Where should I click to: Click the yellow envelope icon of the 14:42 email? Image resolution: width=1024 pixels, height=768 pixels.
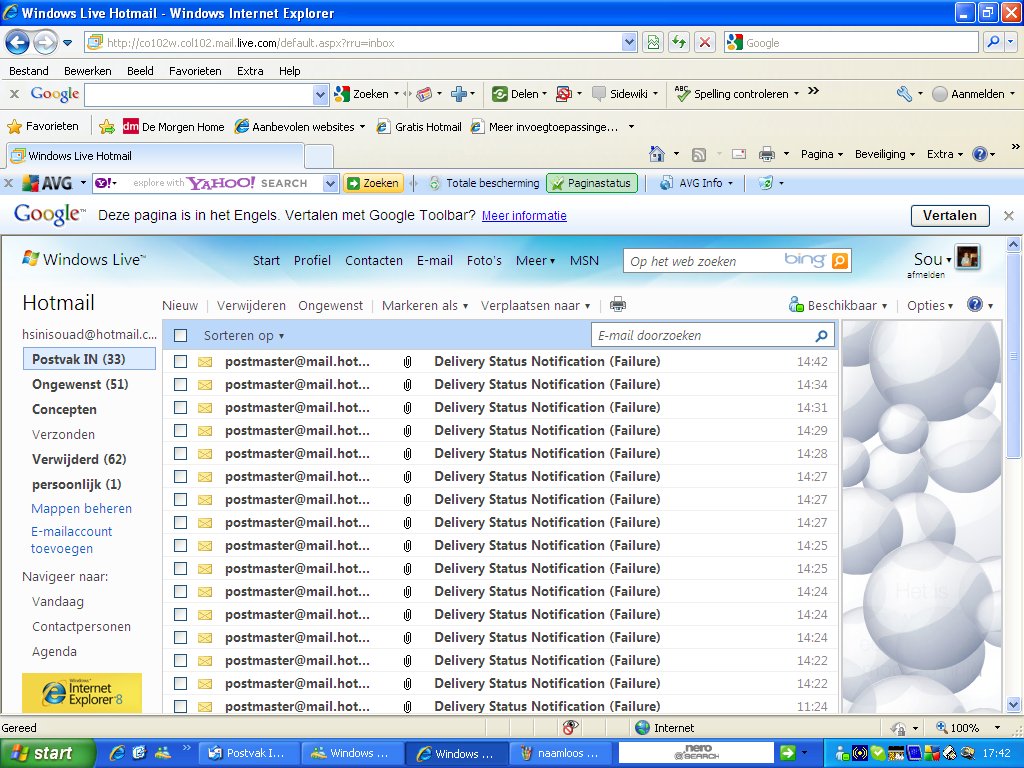(x=205, y=362)
